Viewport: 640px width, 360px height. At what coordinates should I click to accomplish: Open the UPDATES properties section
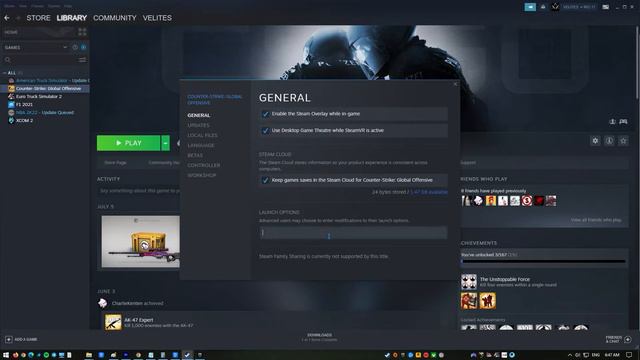(198, 125)
